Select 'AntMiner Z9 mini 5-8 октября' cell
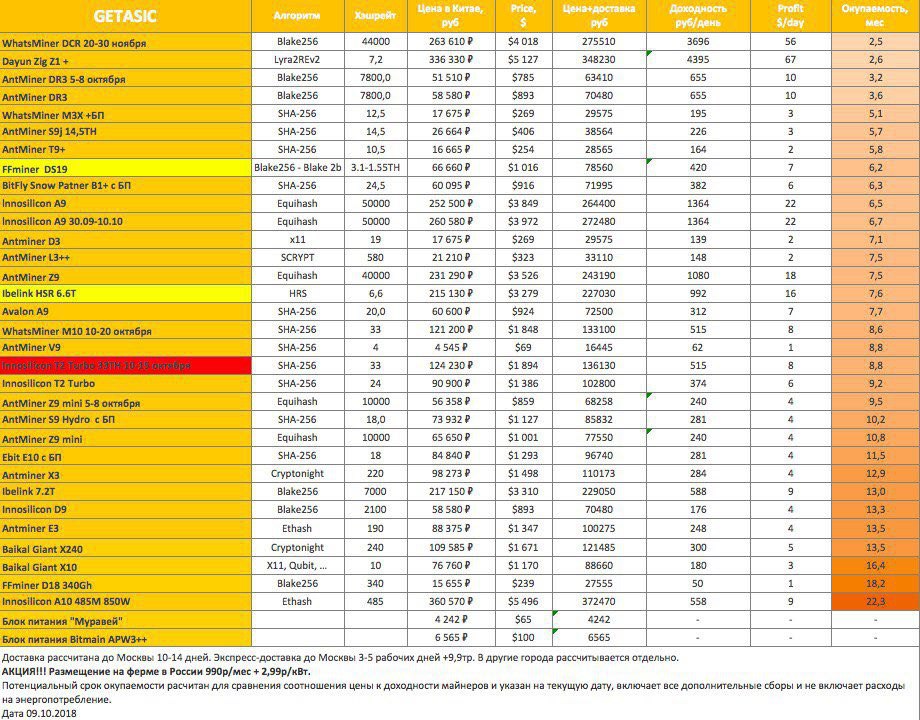 coord(126,403)
